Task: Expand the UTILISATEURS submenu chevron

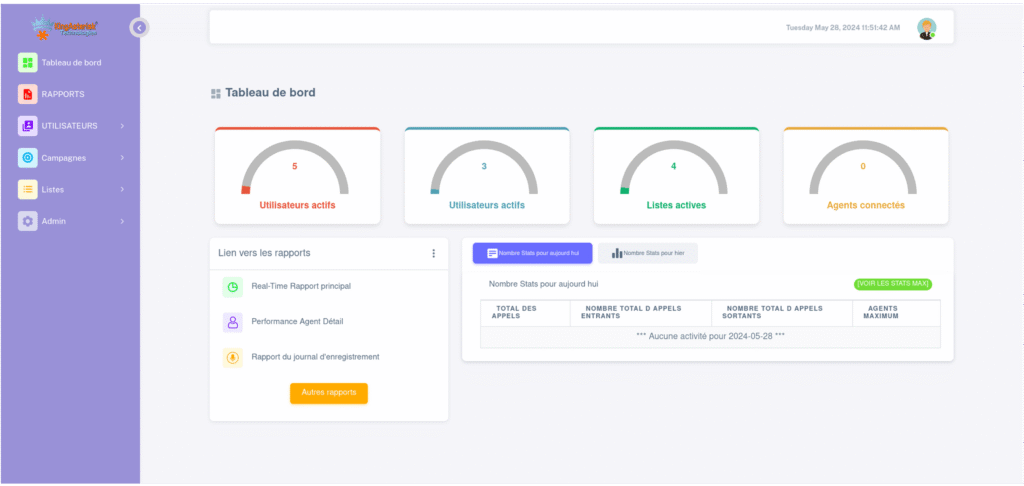Action: [122, 126]
